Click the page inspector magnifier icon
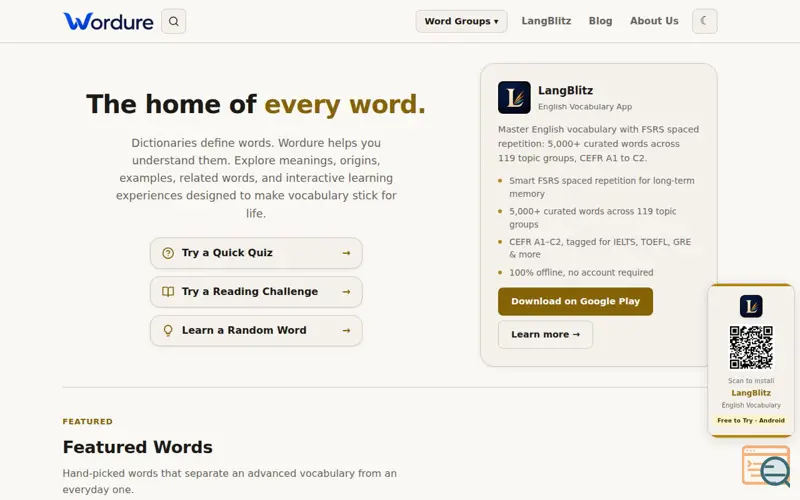 [766, 466]
